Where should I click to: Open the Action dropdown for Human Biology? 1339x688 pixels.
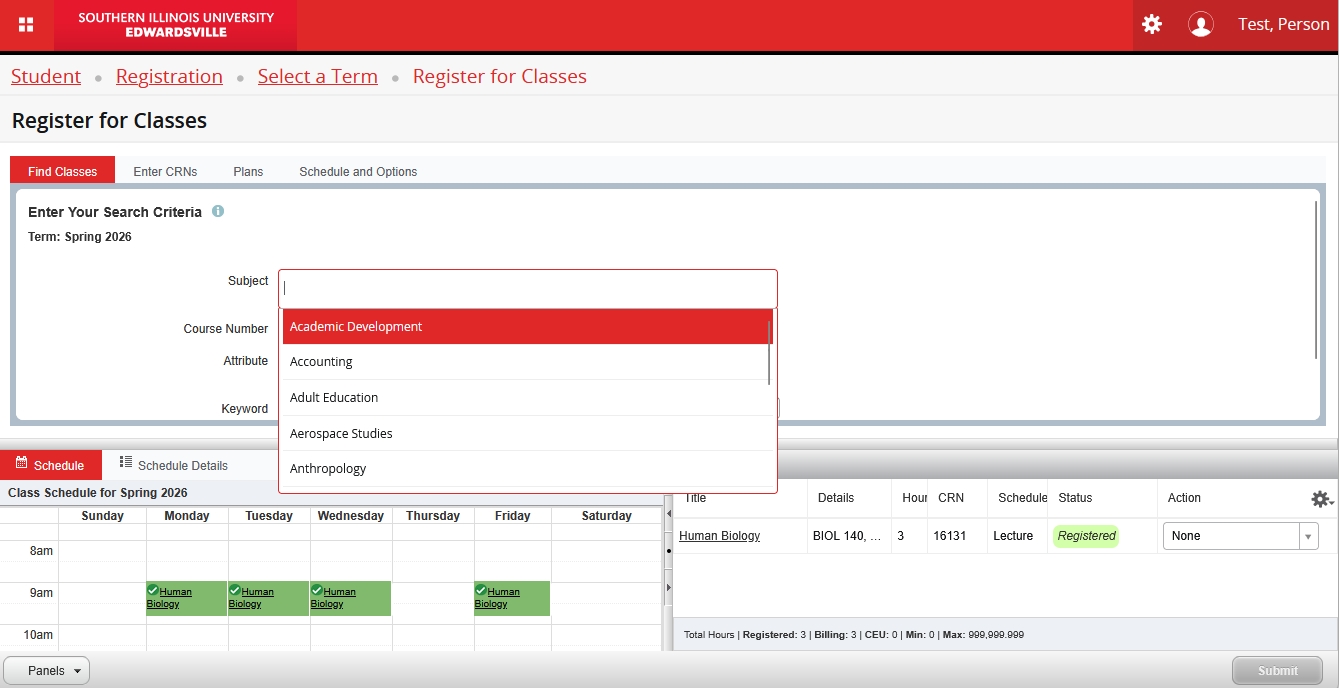(1239, 536)
